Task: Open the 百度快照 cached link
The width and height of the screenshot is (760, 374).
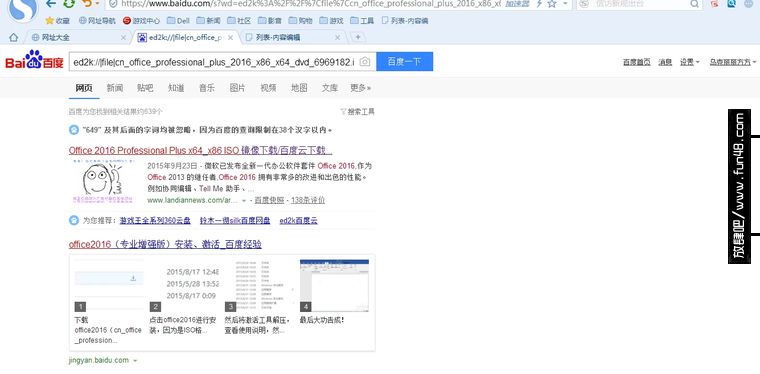Action: [269, 200]
